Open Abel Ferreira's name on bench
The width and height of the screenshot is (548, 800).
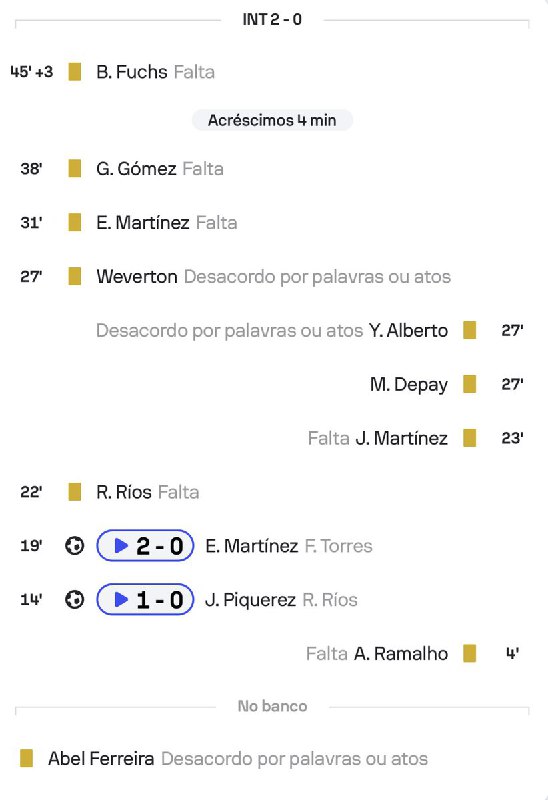(101, 759)
